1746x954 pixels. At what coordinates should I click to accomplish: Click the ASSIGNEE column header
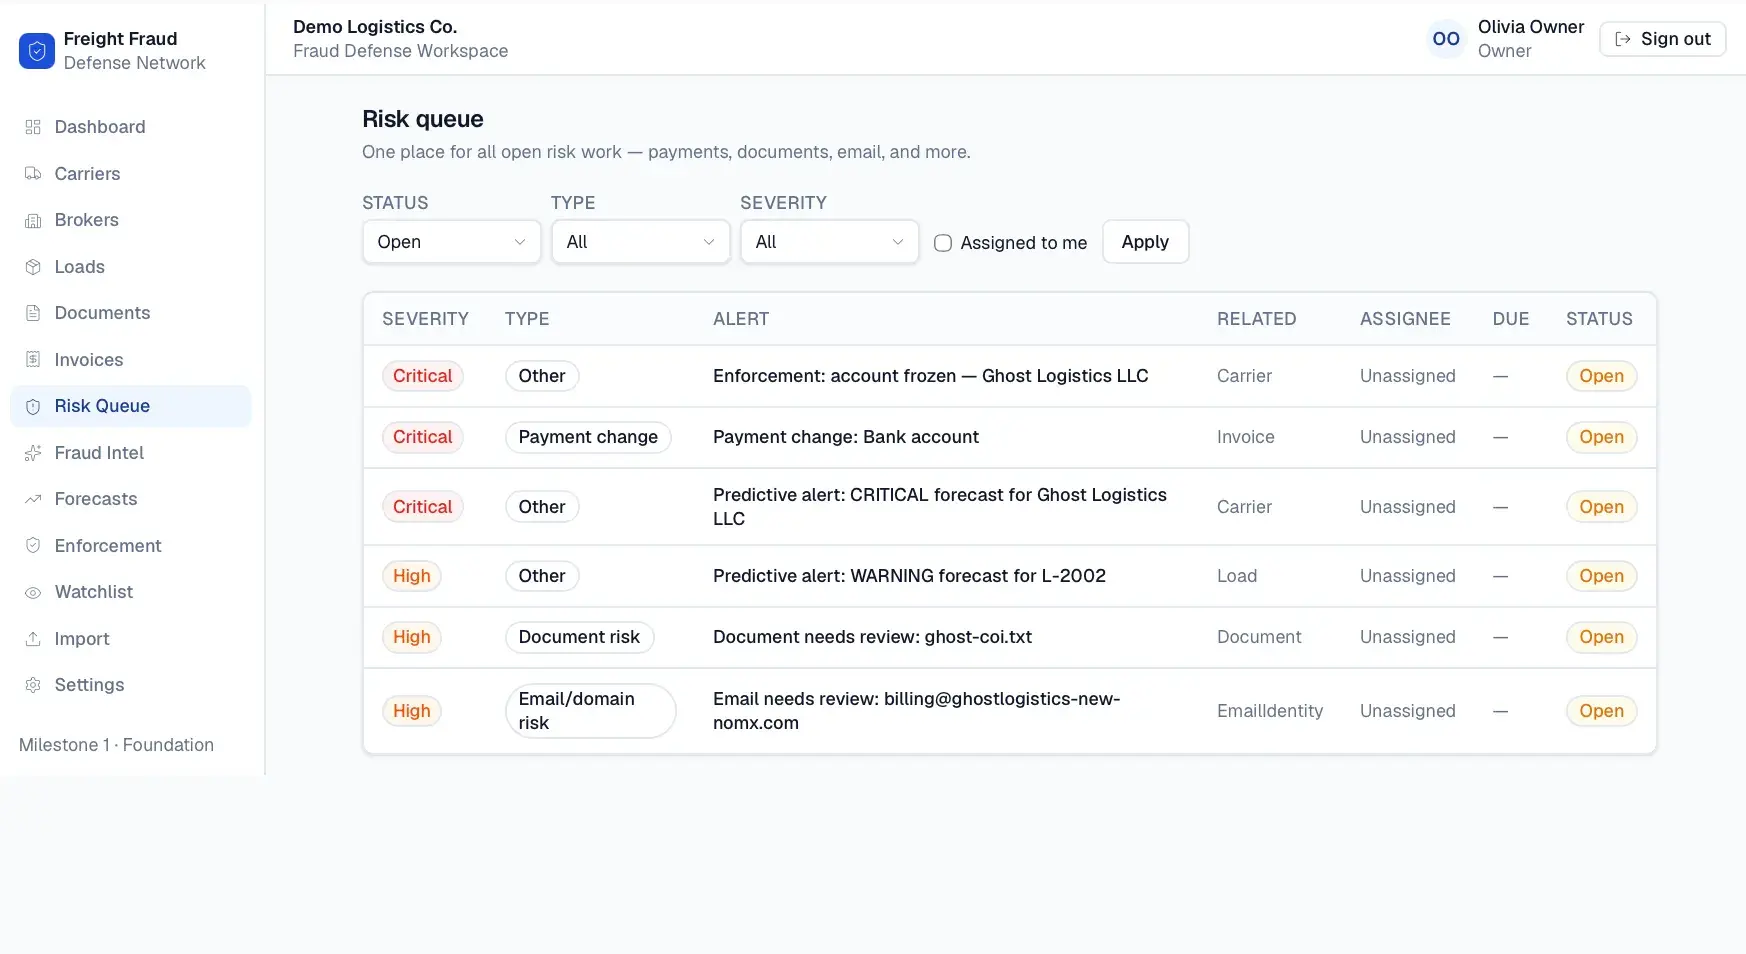pos(1405,319)
